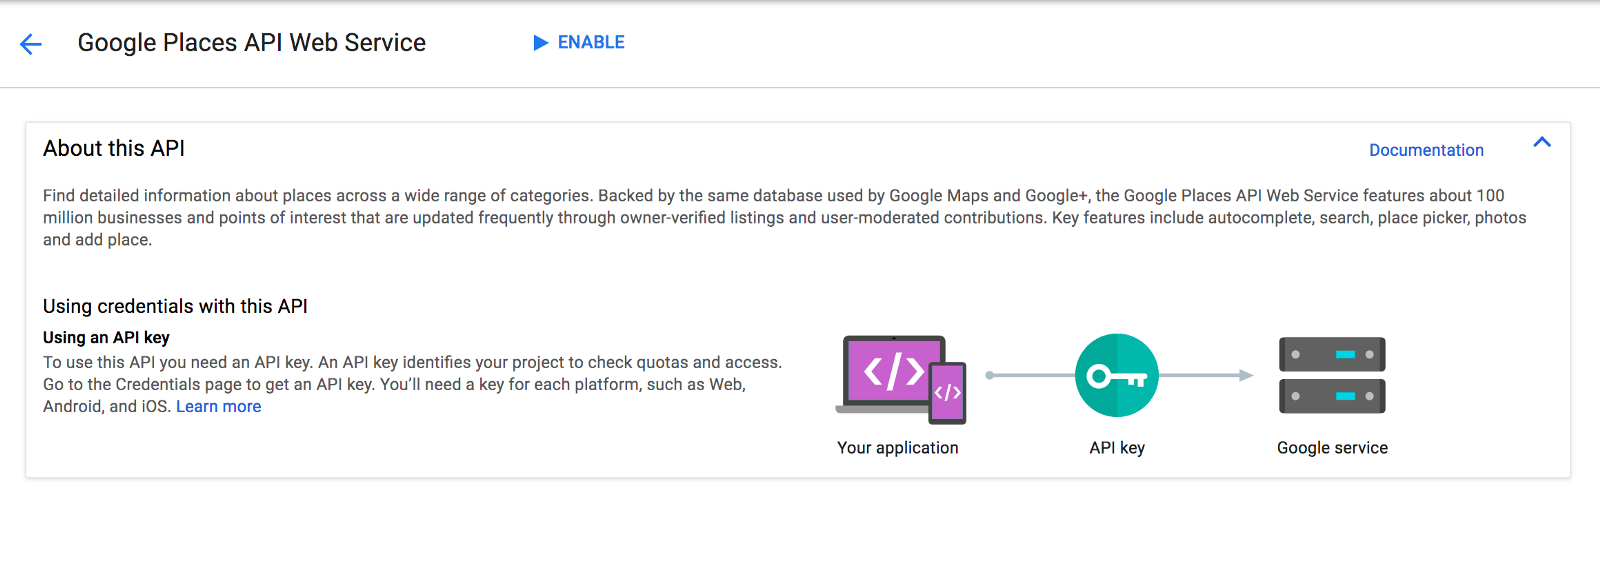
Task: Click the Using an API key subheading
Action: pyautogui.click(x=106, y=337)
